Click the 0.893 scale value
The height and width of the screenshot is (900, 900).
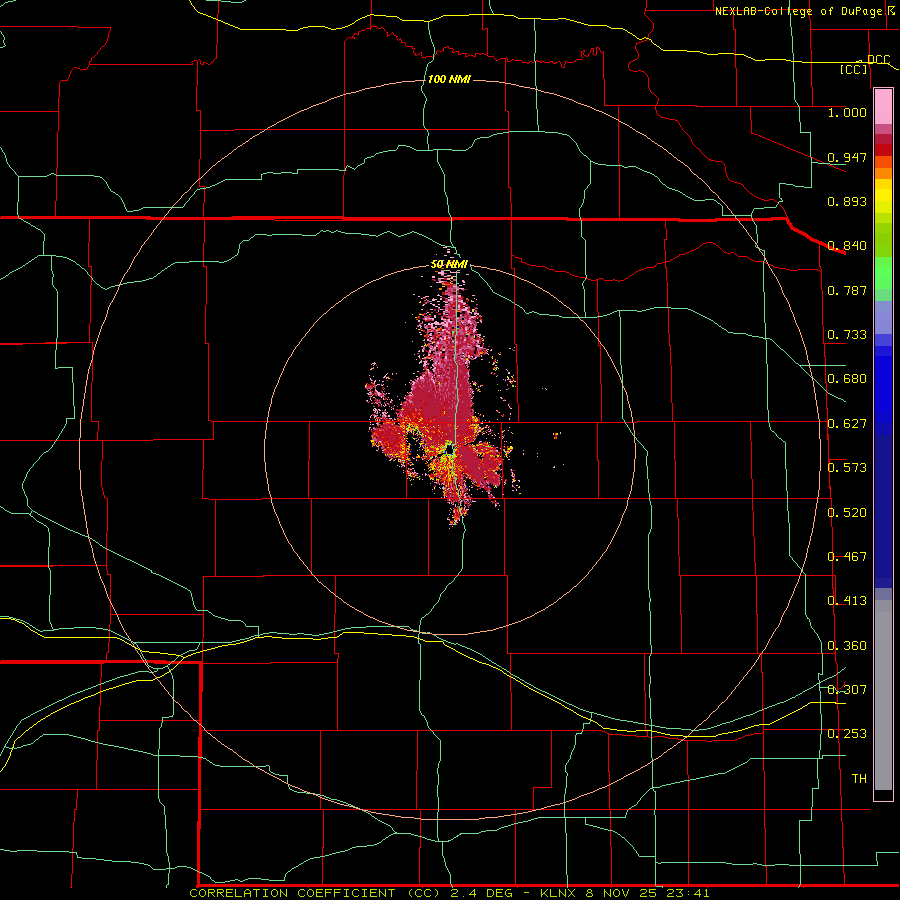tap(847, 201)
